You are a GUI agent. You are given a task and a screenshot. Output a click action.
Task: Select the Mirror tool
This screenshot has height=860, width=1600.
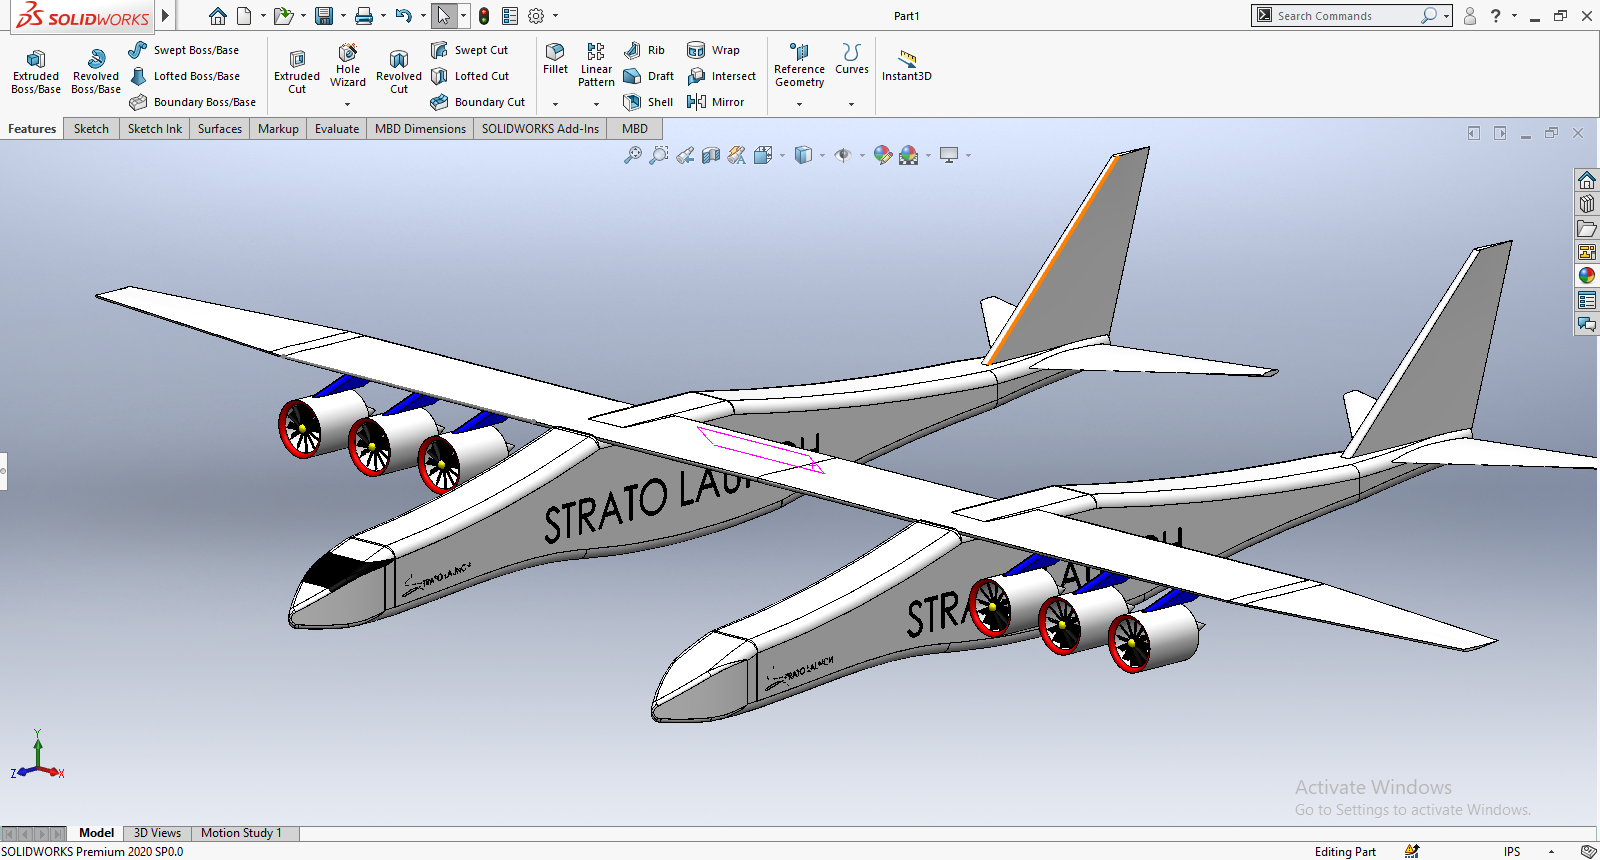[715, 102]
